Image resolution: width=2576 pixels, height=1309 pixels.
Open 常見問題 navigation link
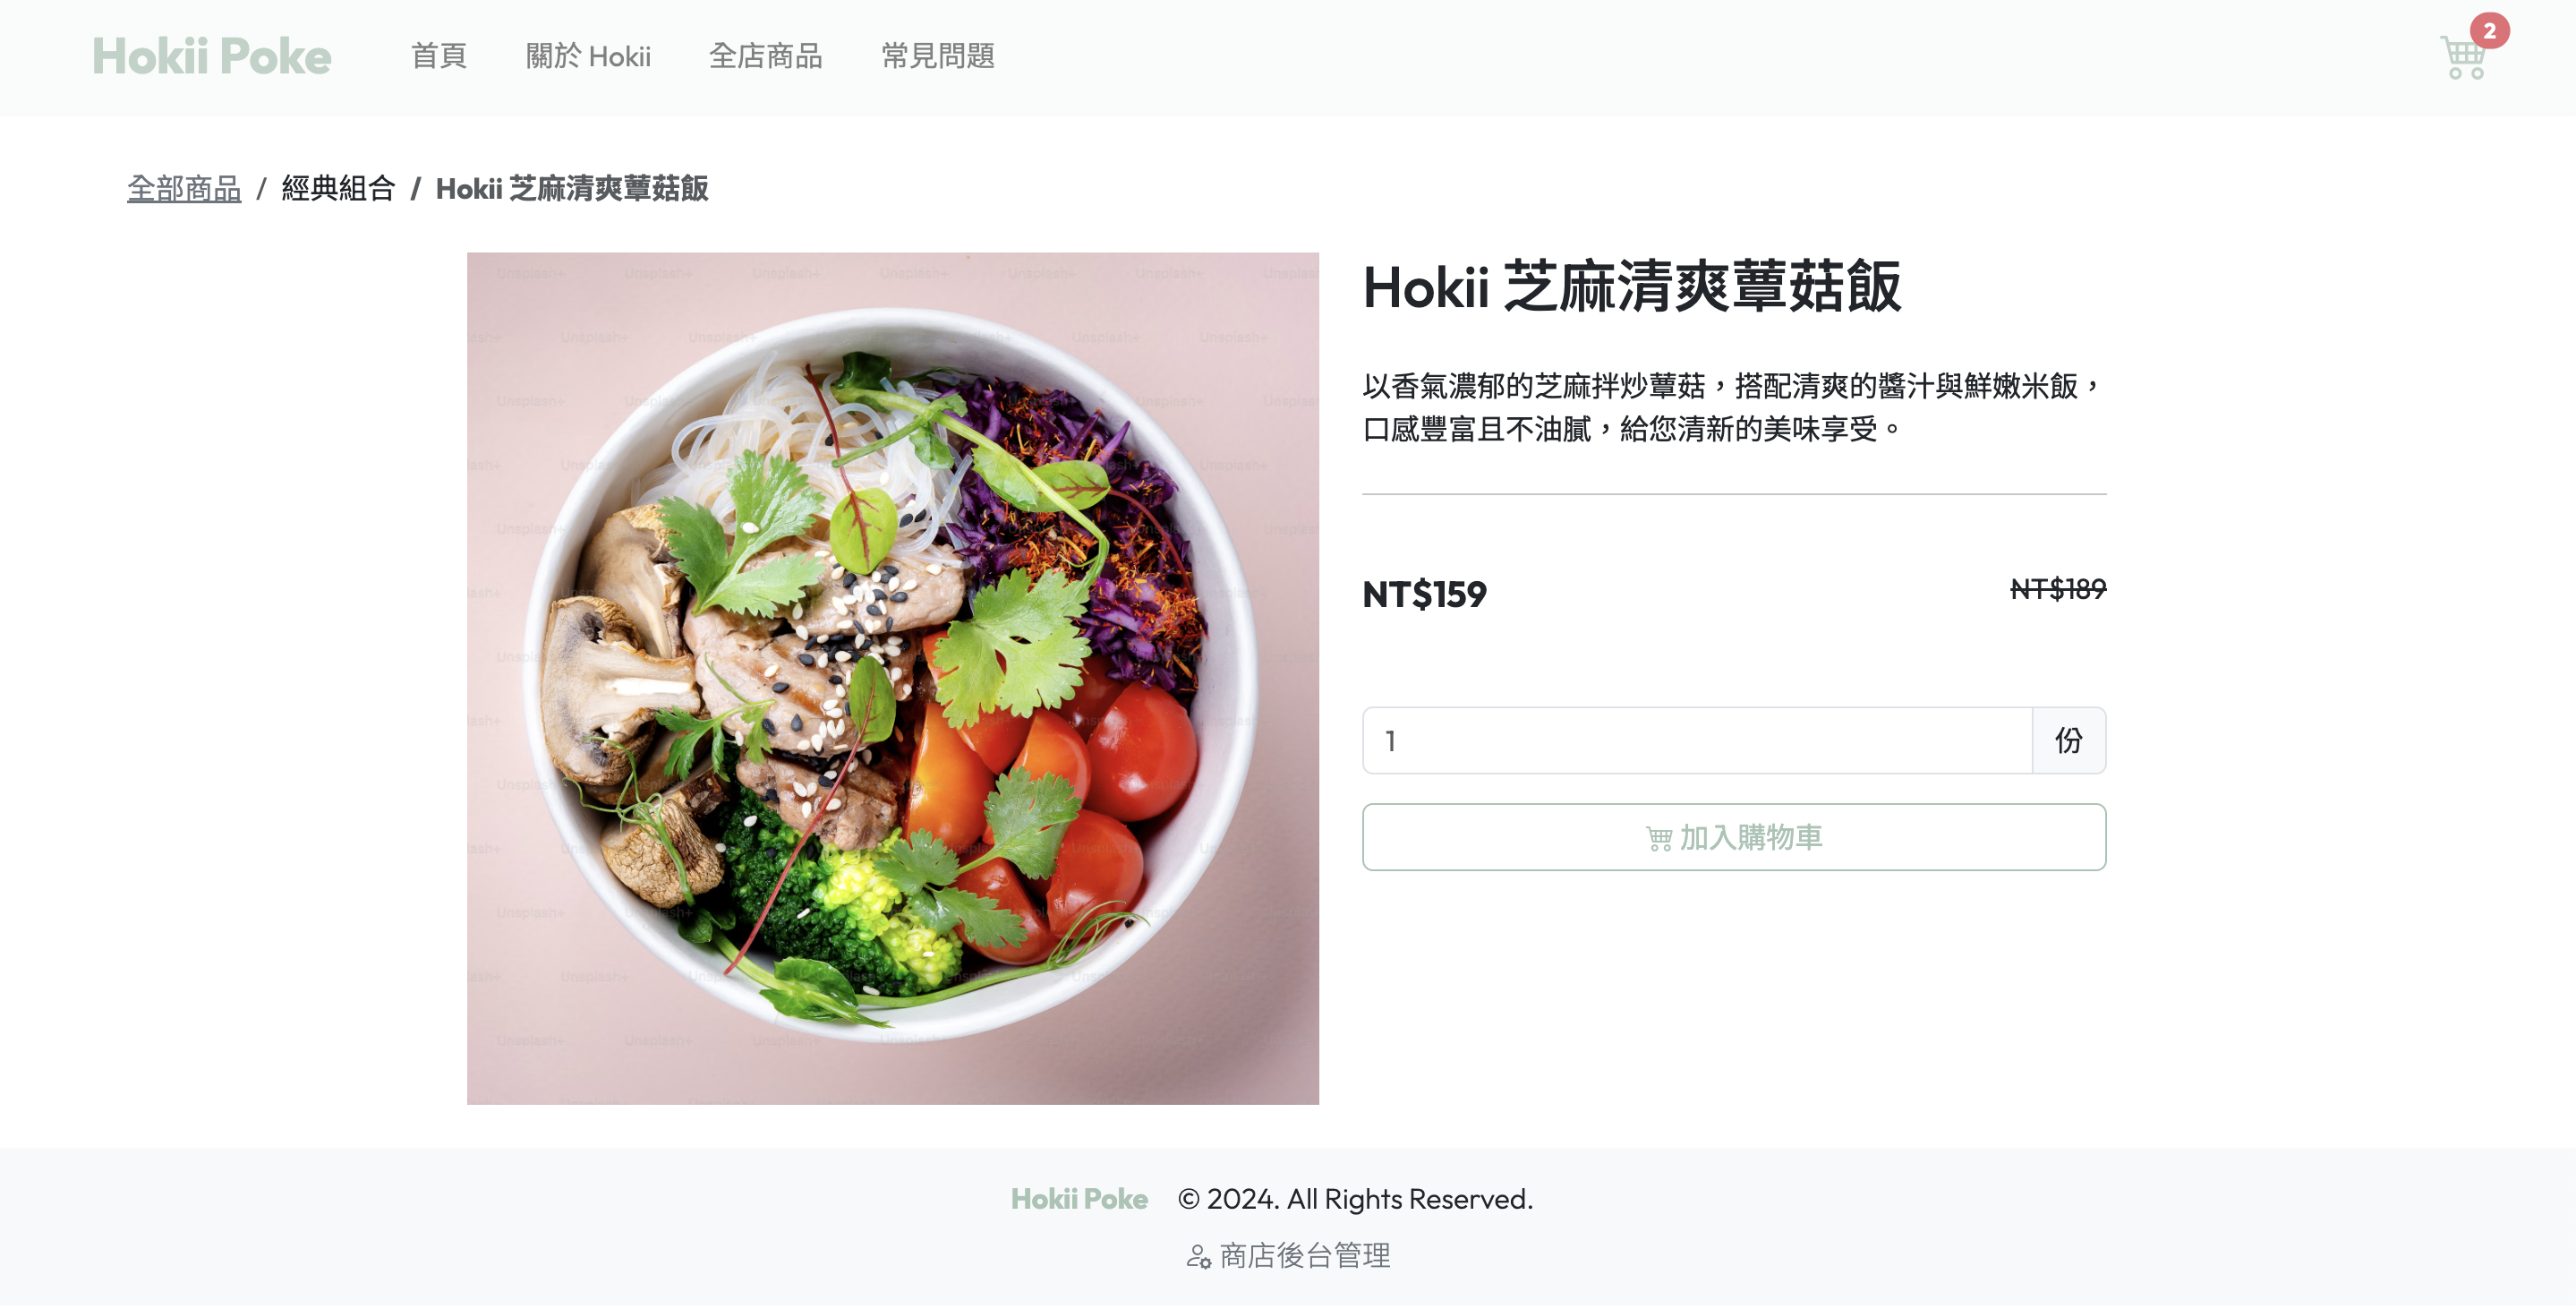click(x=938, y=56)
